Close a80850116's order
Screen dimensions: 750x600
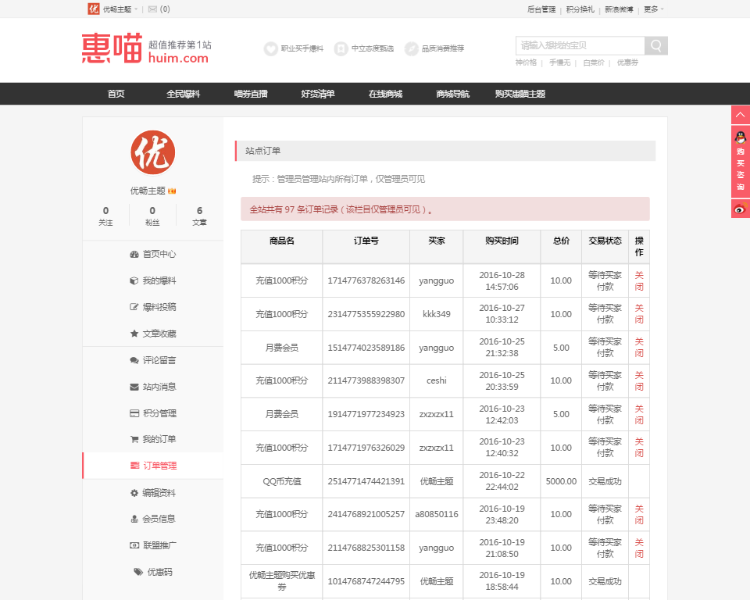[639, 514]
